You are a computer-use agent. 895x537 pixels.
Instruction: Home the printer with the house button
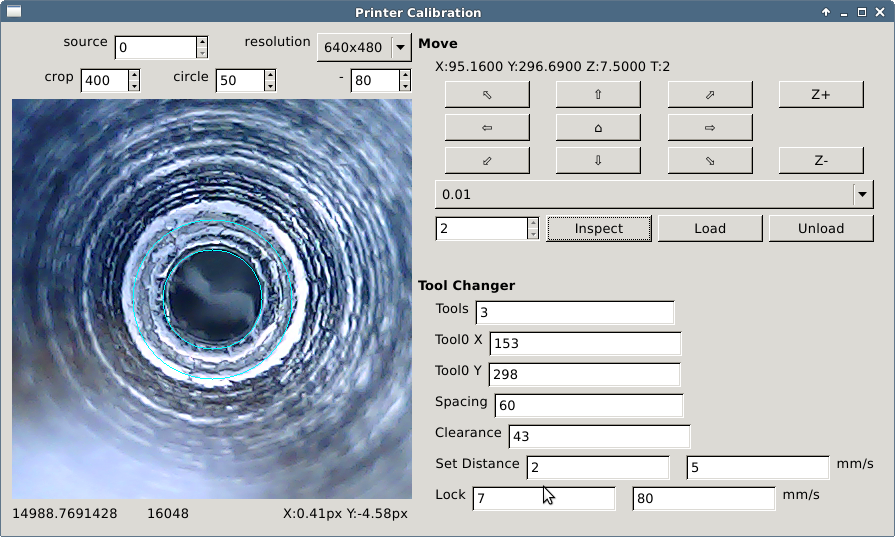[598, 127]
